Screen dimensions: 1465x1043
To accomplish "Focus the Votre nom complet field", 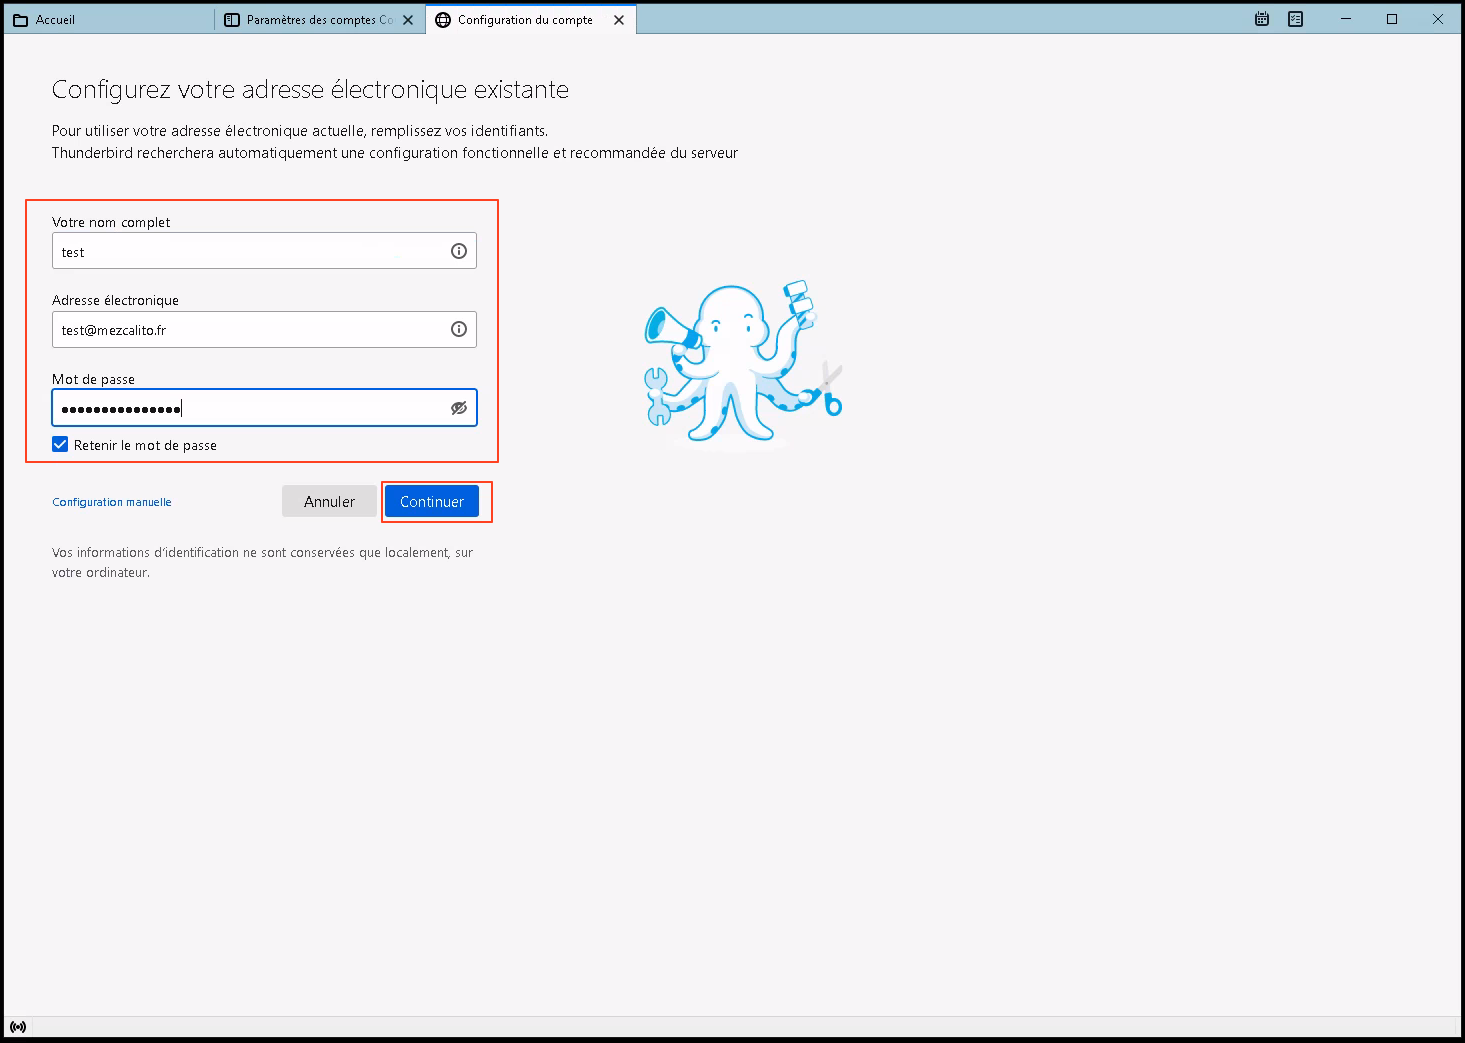I will (x=250, y=252).
